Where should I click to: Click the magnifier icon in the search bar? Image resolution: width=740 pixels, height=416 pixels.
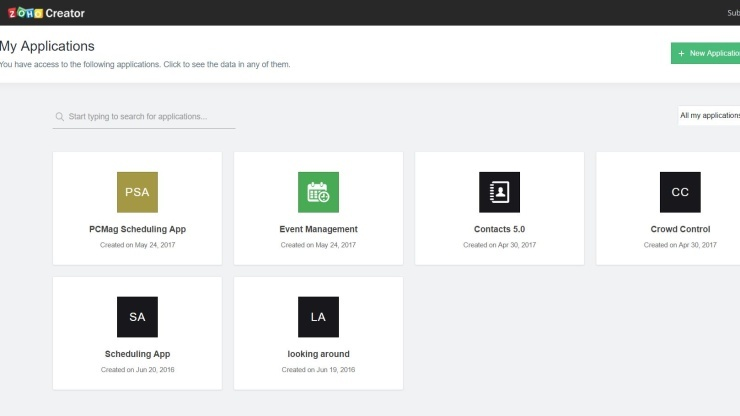click(59, 117)
